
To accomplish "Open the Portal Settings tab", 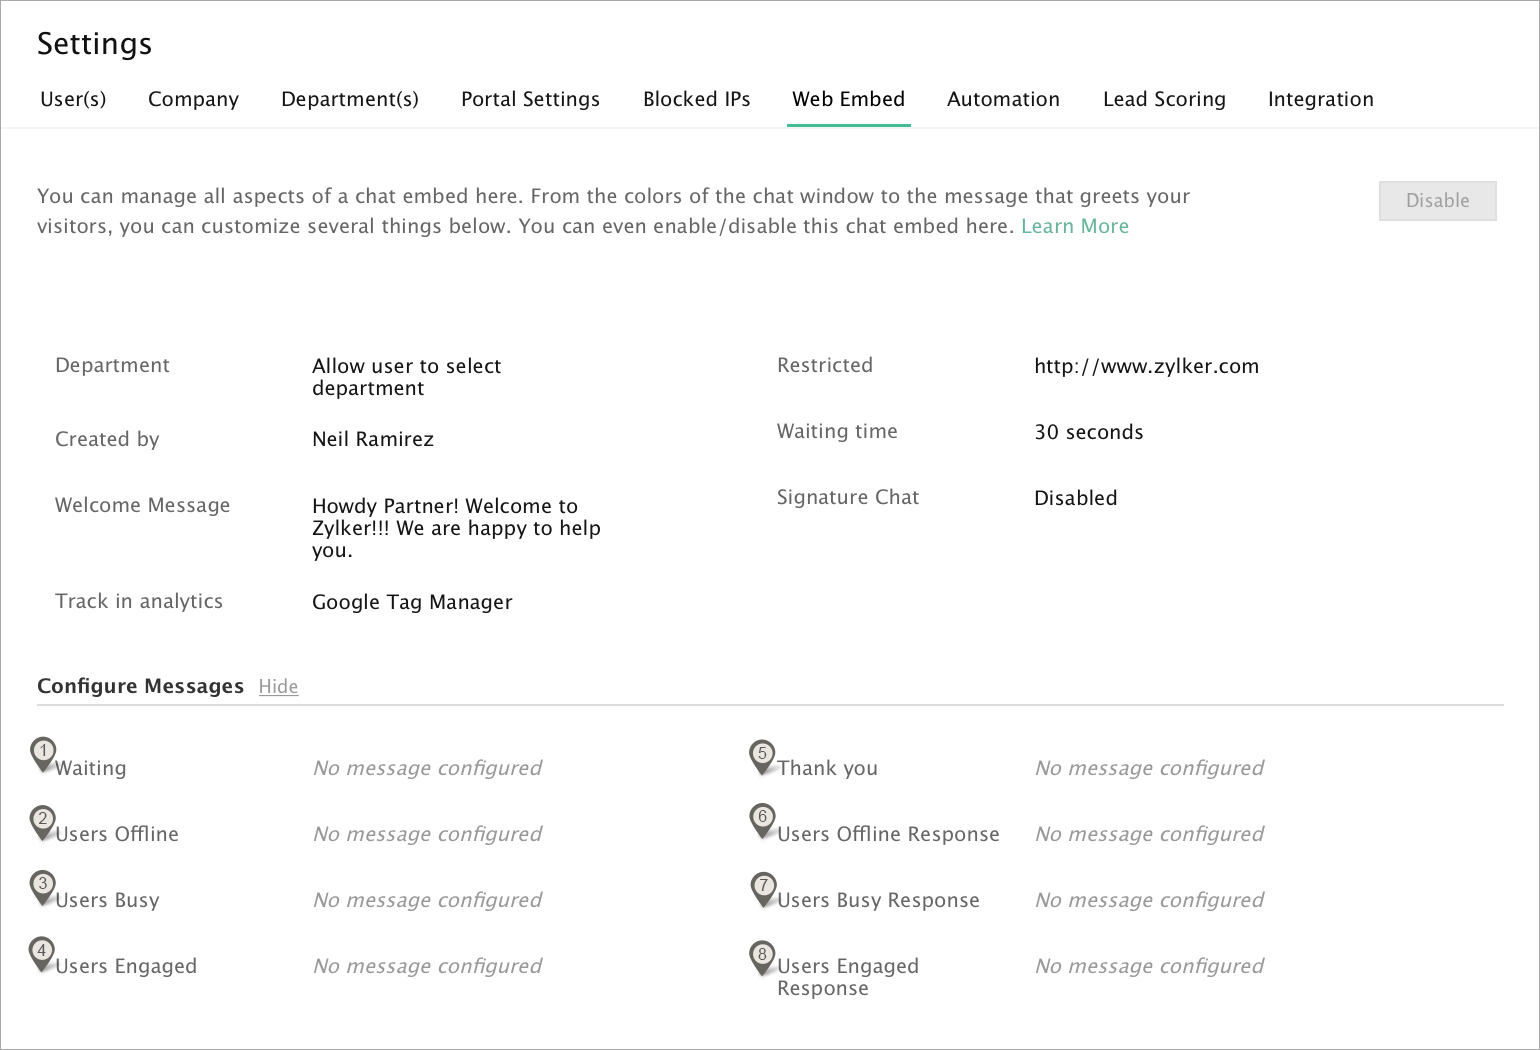I will click(x=530, y=99).
